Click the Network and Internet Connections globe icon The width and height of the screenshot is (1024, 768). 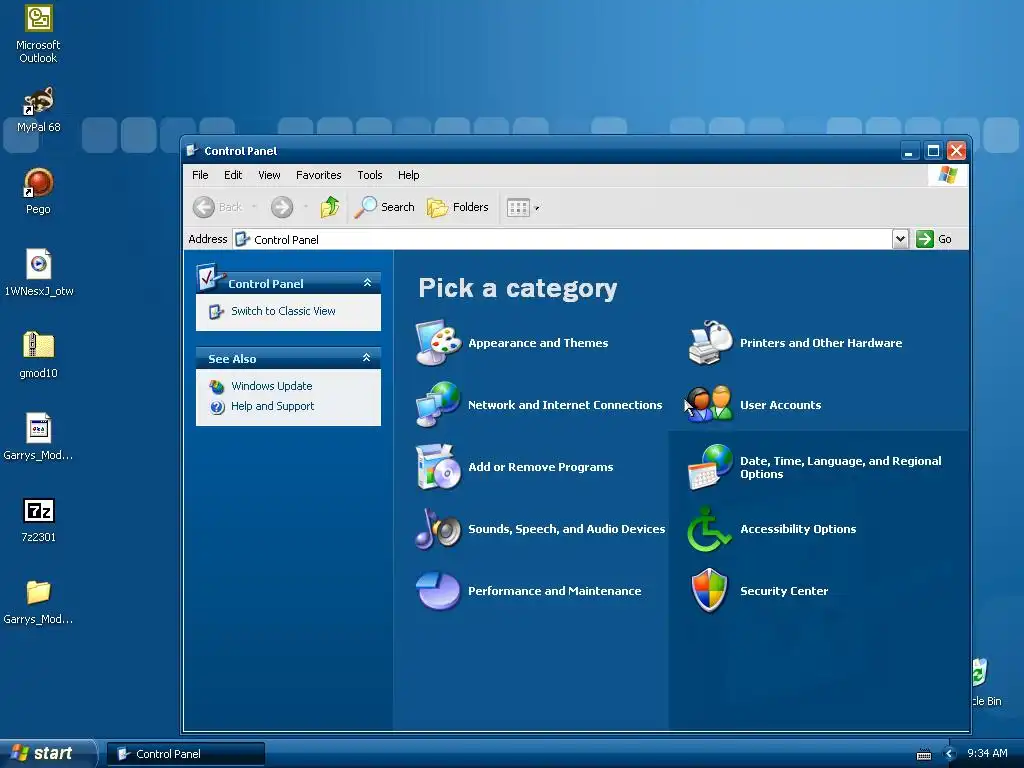pos(438,404)
